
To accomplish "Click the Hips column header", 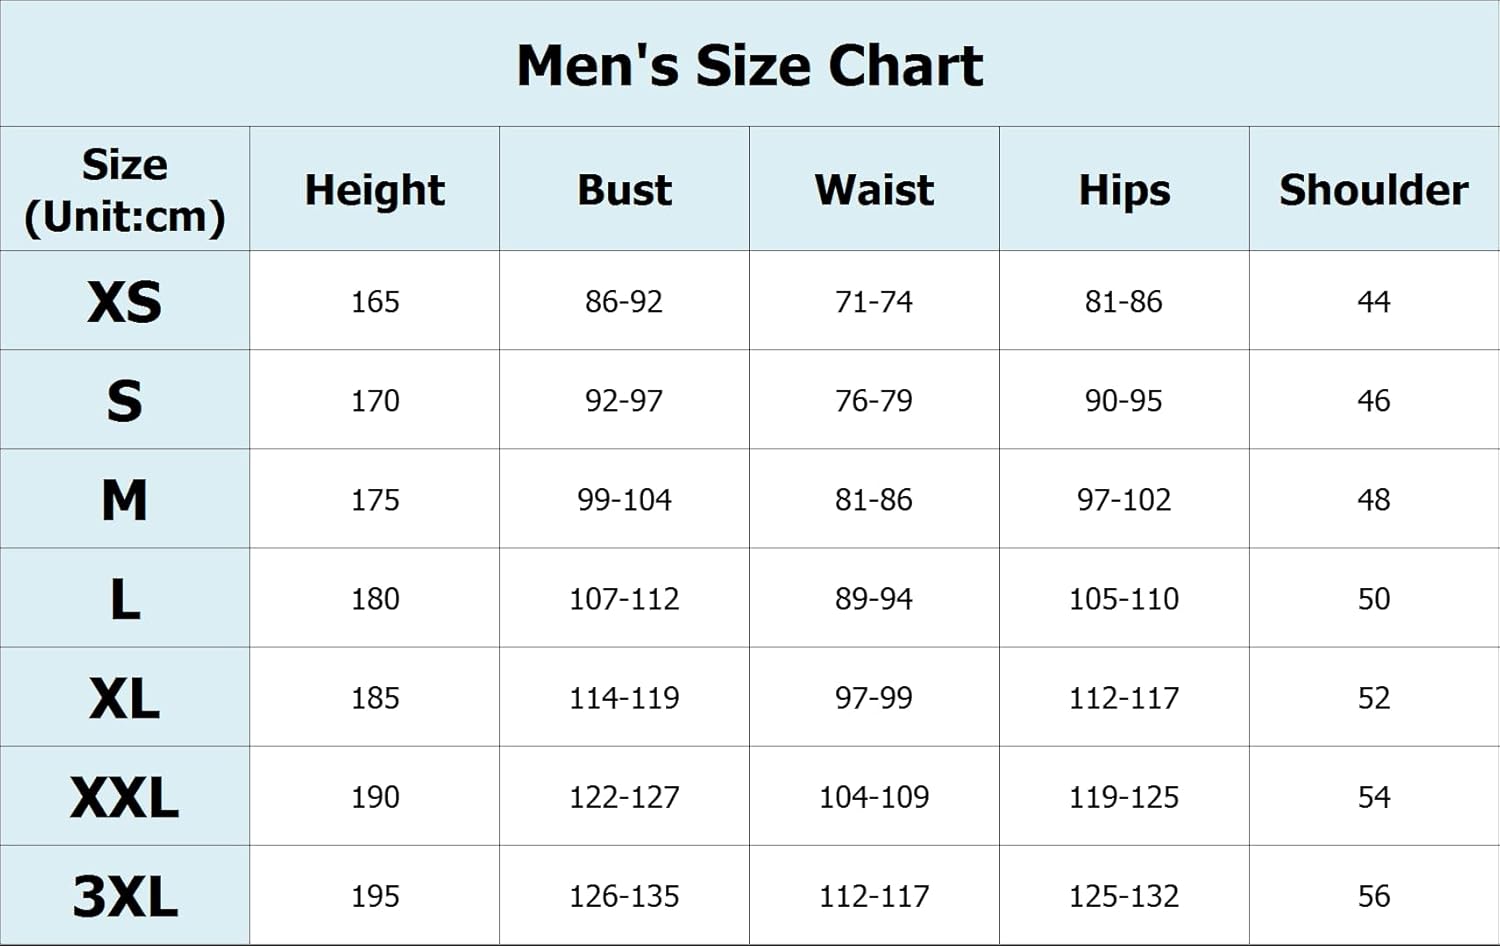I will [x=1124, y=190].
